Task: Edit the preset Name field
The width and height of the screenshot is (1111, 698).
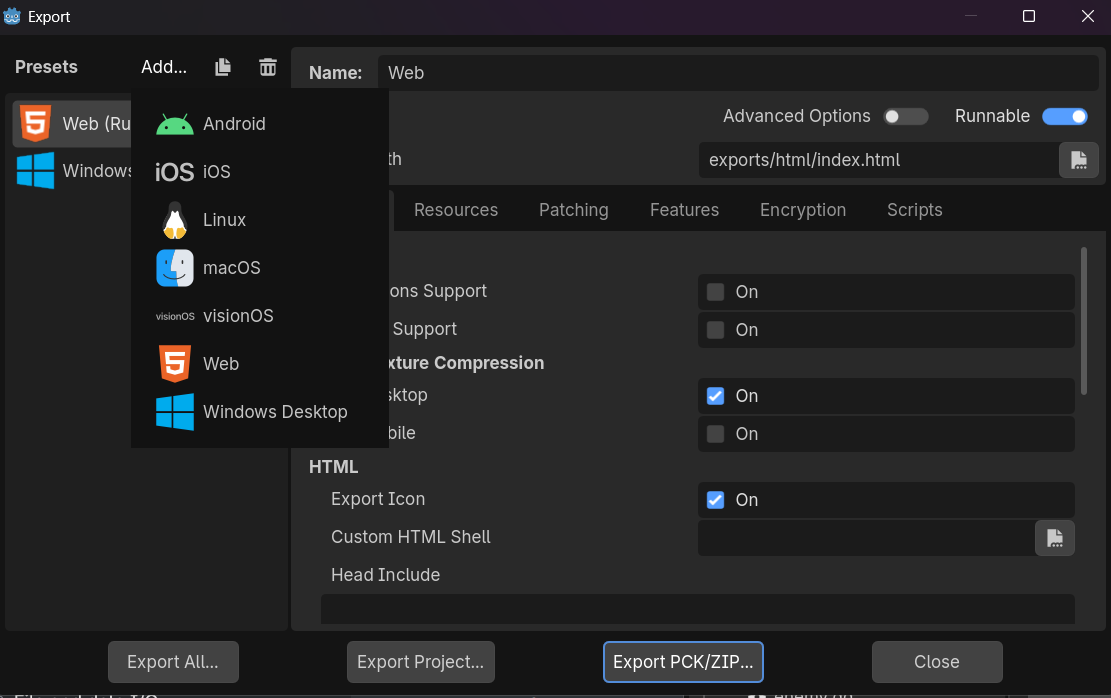Action: 738,73
